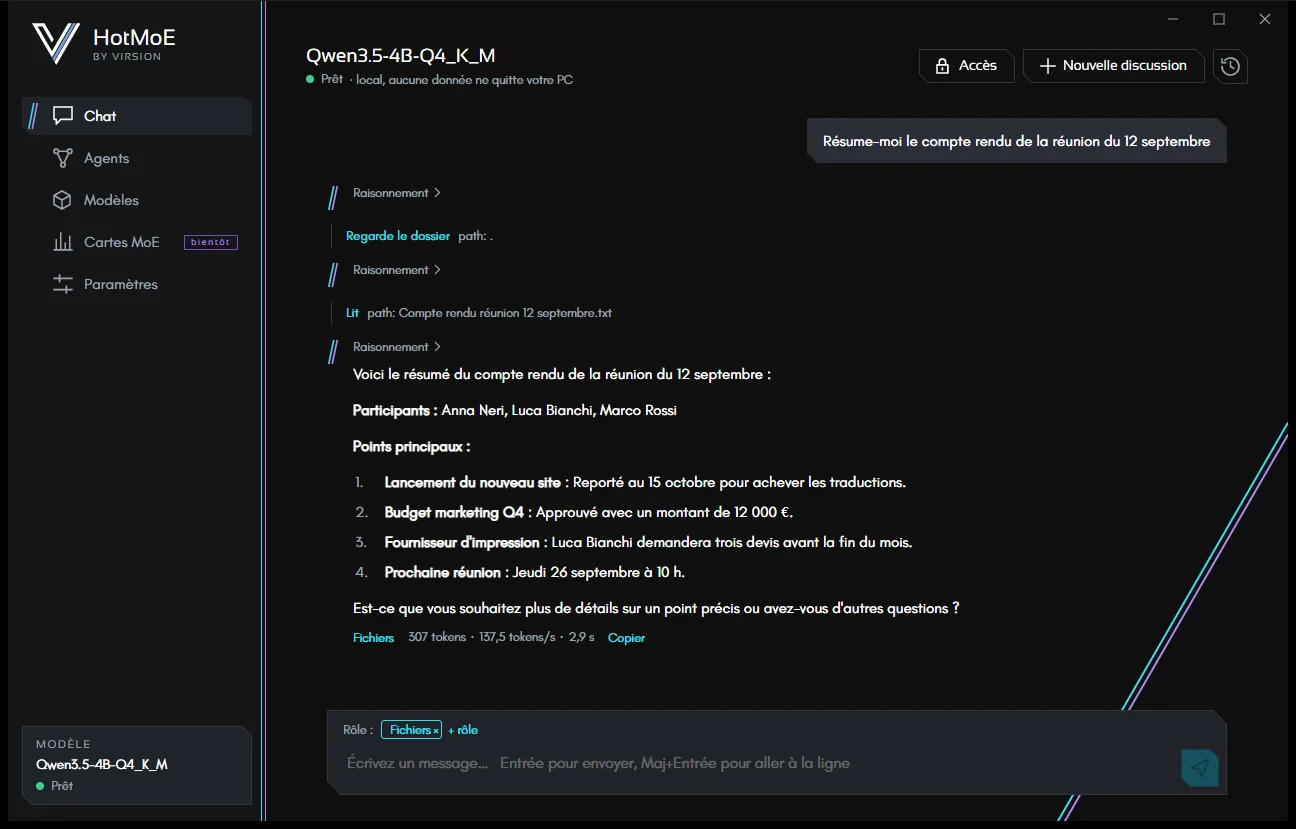This screenshot has width=1296, height=829.
Task: Open the model card Qwen3.5-4B-Q4_K_M in sidebar
Action: [137, 765]
